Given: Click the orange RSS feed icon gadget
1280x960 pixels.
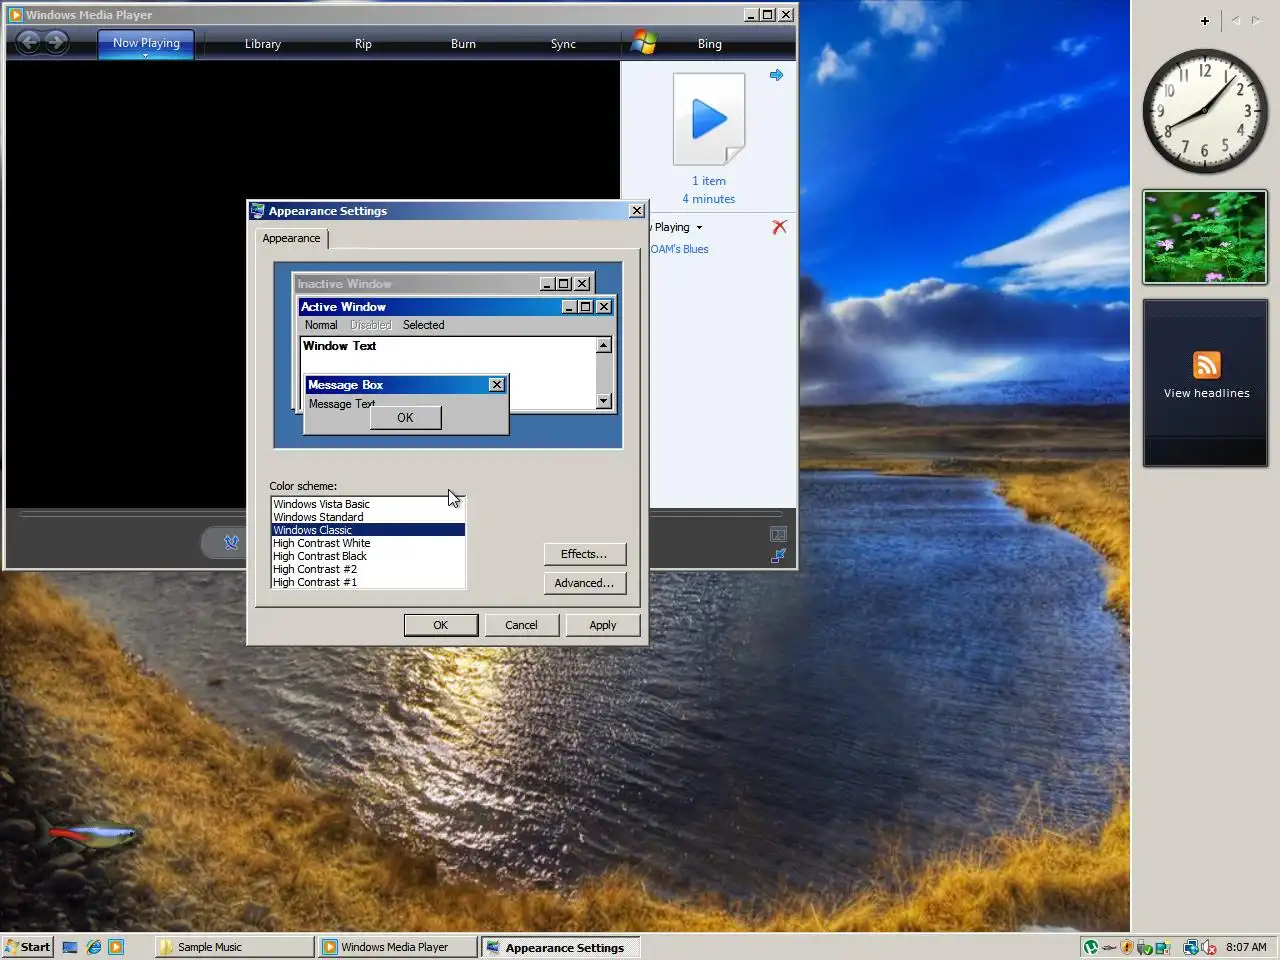Looking at the screenshot, I should coord(1206,365).
